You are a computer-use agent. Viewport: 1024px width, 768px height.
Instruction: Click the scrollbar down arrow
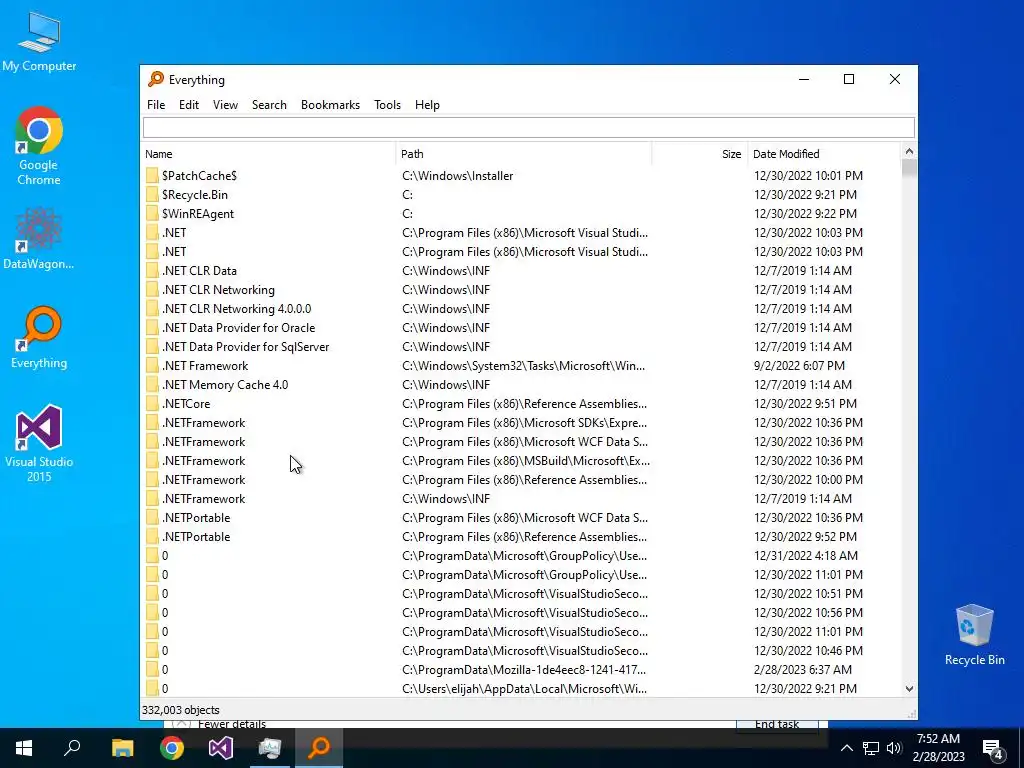[909, 689]
